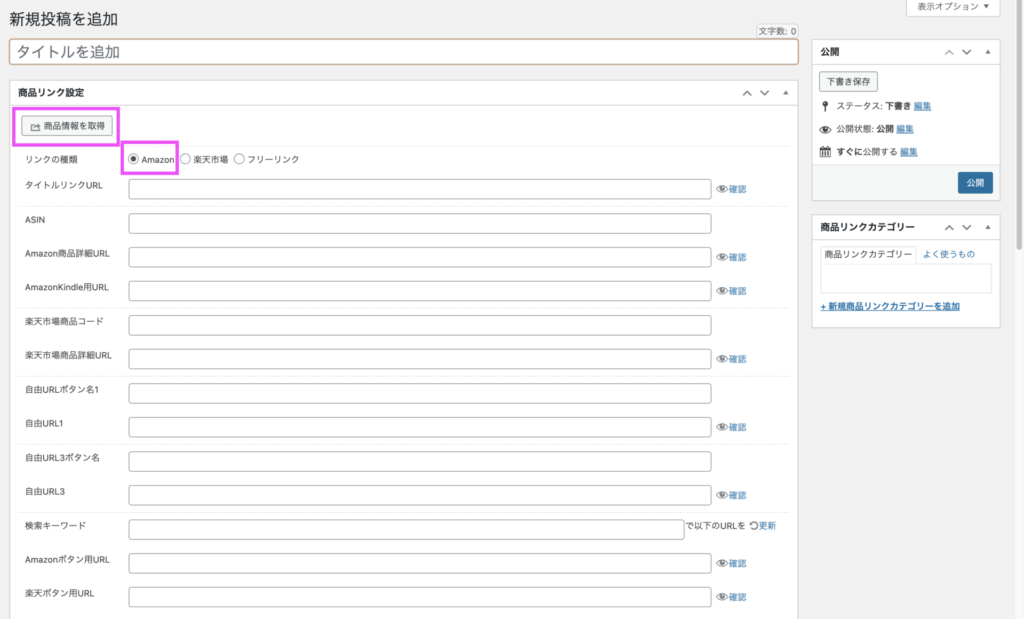Click the eye icon beside AmazonKindle用URL

point(722,291)
